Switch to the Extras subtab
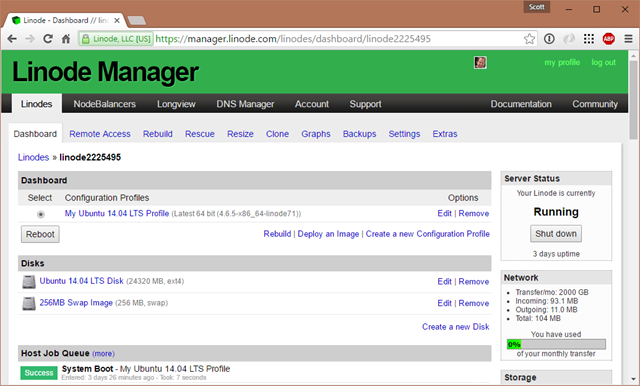Viewport: 640px width, 386px height. tap(445, 134)
